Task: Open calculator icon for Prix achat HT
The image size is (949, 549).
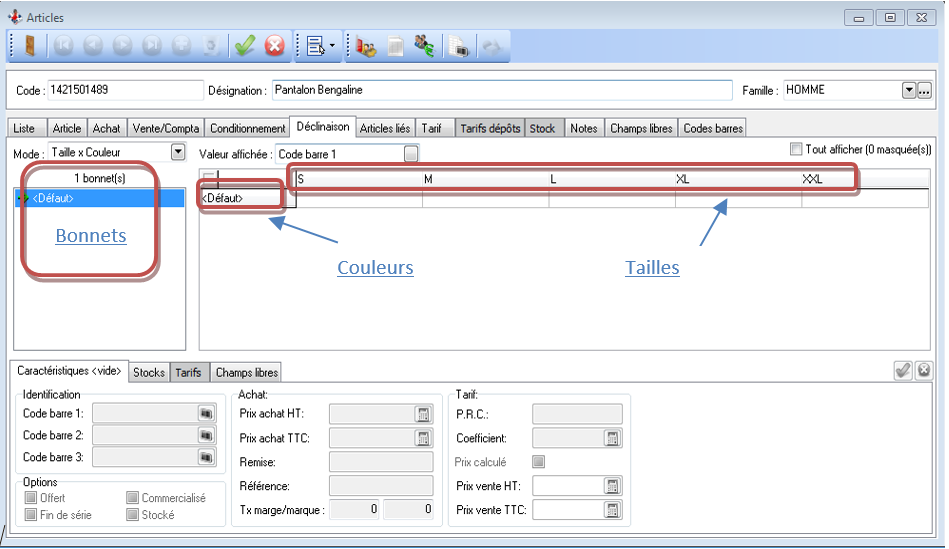Action: point(422,414)
